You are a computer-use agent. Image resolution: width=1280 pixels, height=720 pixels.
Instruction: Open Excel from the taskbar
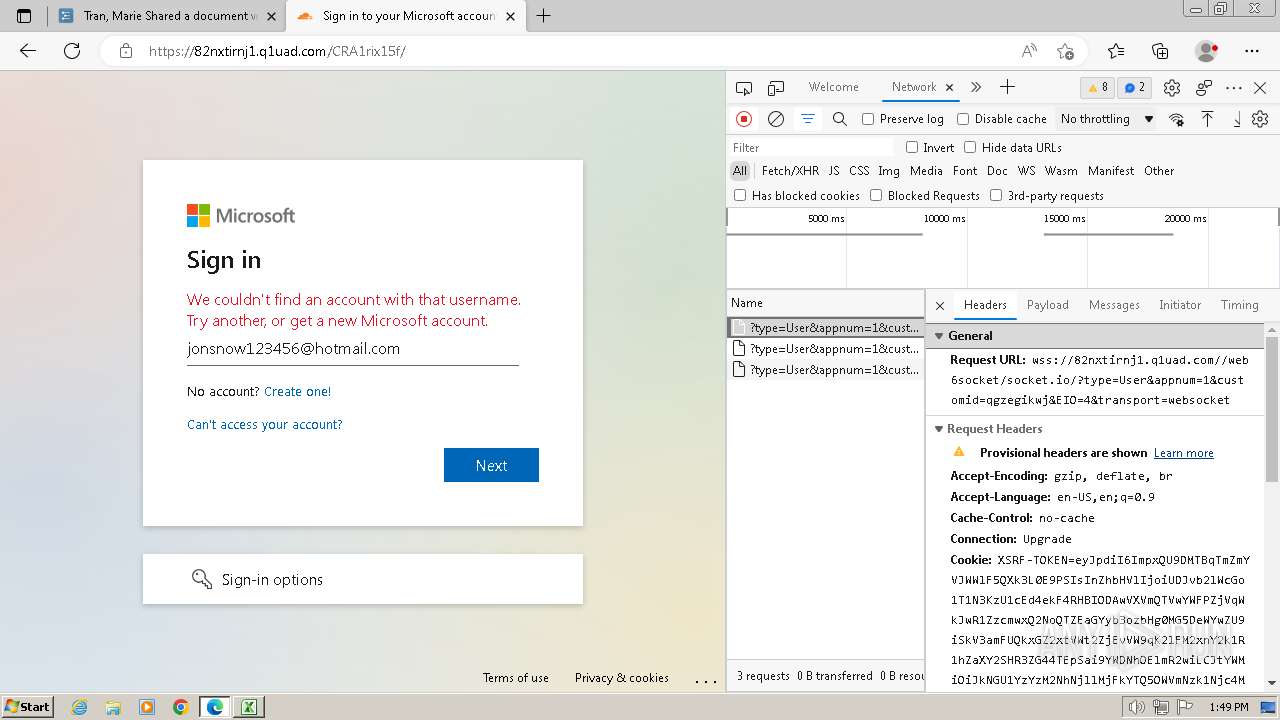click(248, 707)
